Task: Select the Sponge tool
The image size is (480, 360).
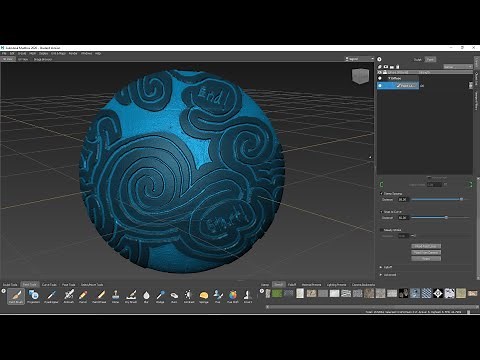Action: coord(204,296)
